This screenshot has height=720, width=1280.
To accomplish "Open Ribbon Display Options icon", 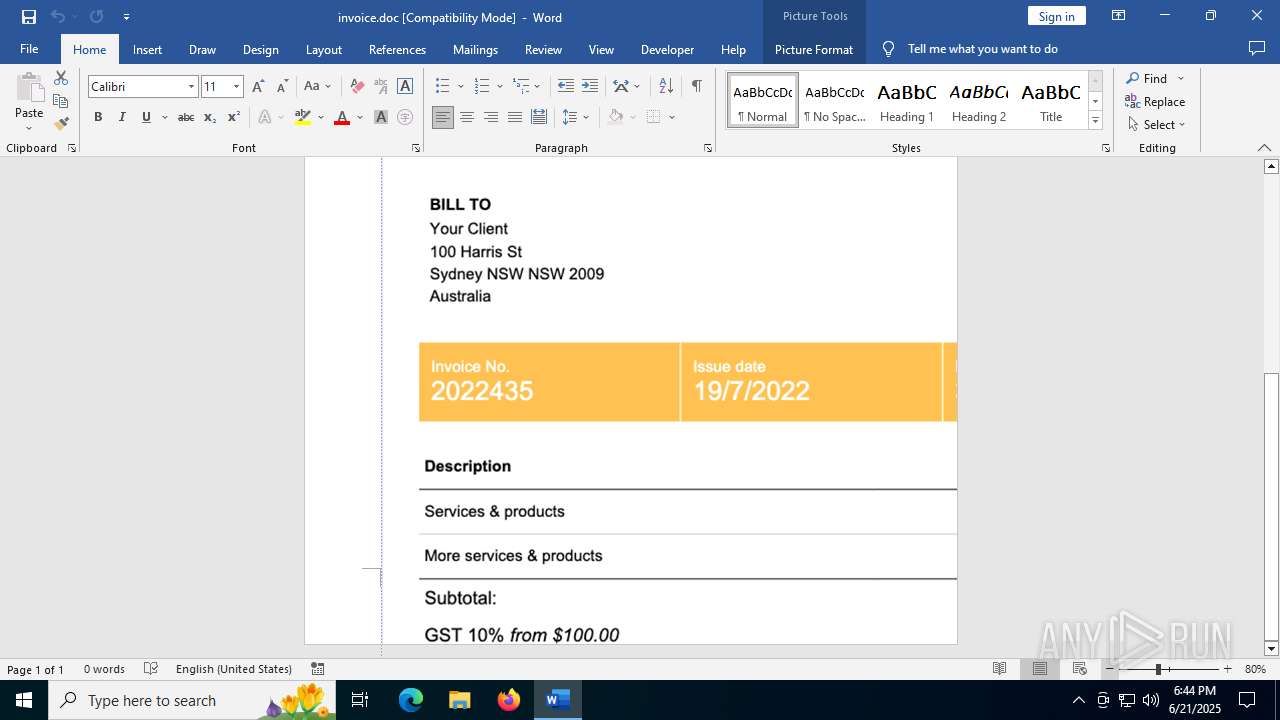I will coord(1119,16).
